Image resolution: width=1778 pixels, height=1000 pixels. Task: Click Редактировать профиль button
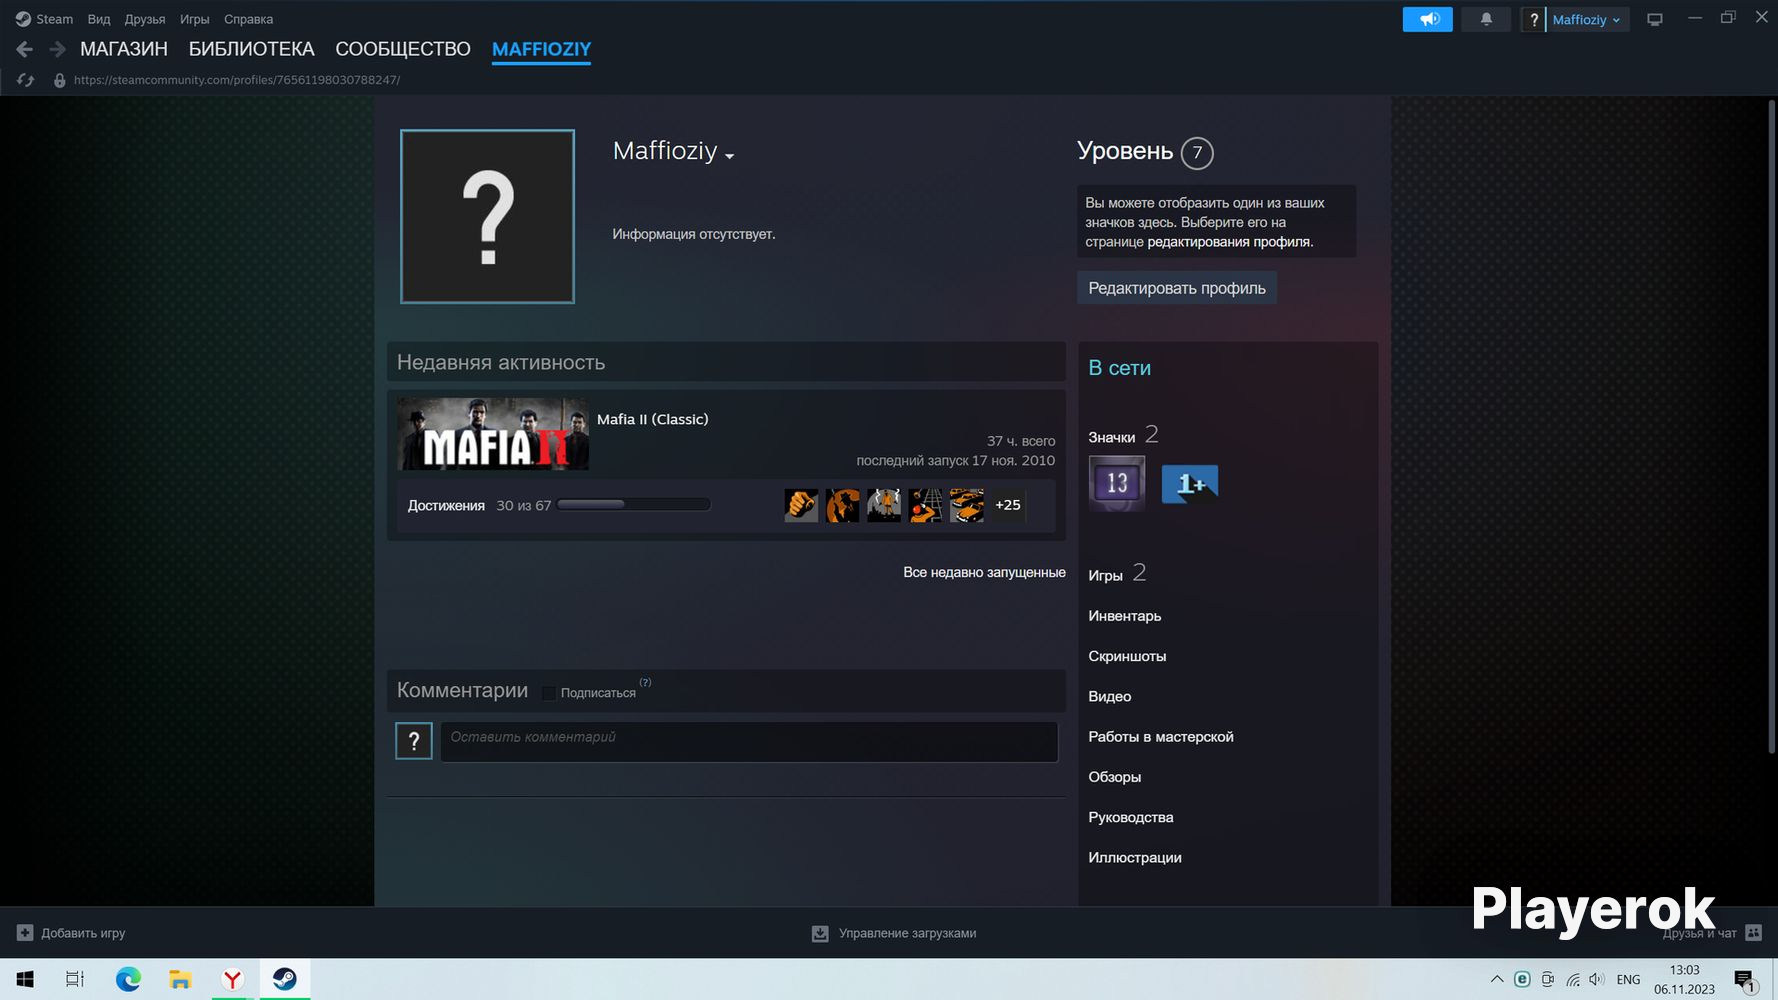click(x=1177, y=288)
